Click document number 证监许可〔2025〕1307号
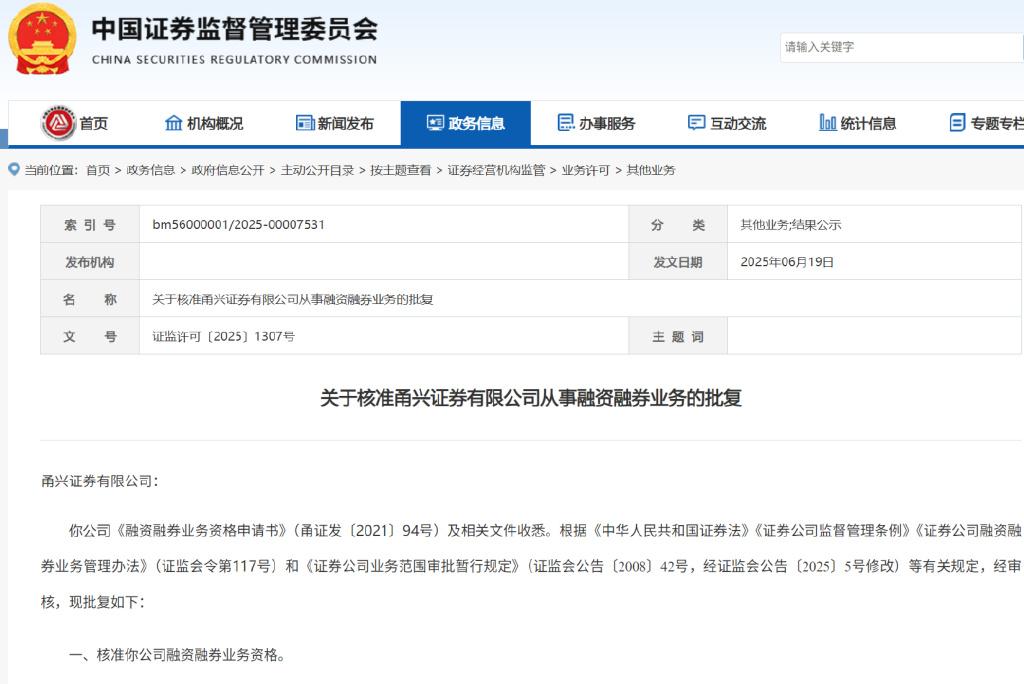Screen dimensions: 1024x684 [223, 336]
